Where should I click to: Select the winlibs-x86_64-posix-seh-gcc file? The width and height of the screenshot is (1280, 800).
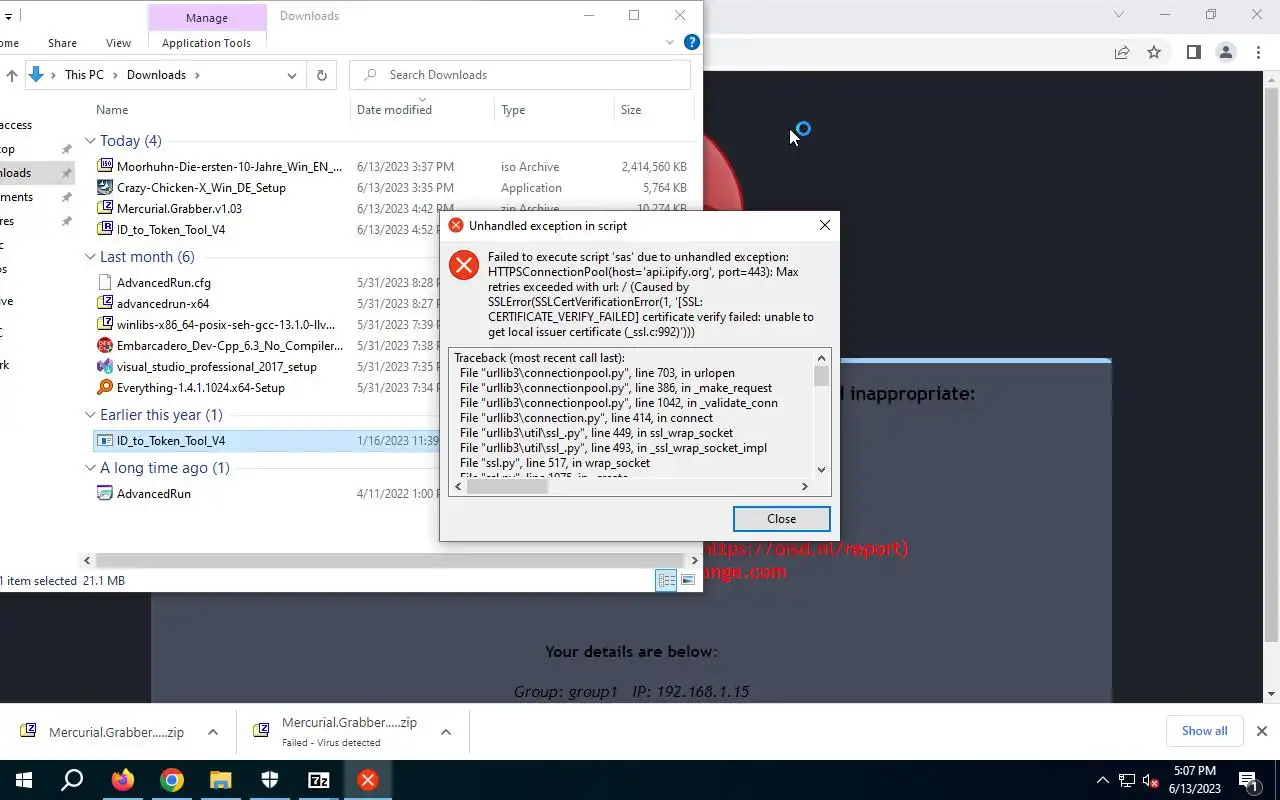coord(226,325)
